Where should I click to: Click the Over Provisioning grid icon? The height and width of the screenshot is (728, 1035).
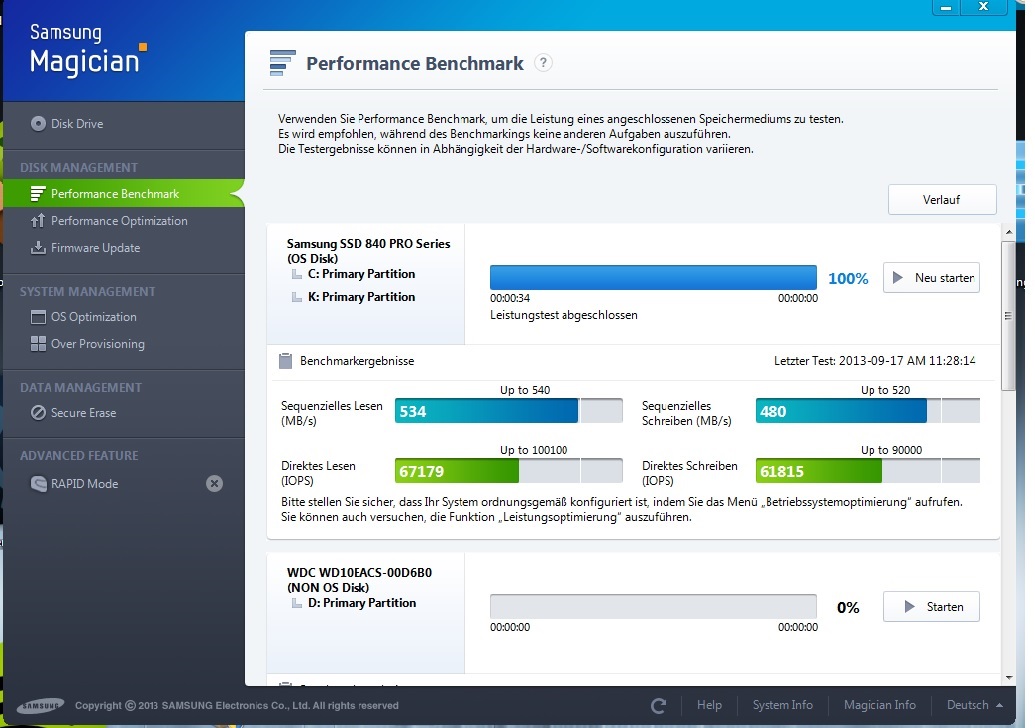(x=38, y=344)
